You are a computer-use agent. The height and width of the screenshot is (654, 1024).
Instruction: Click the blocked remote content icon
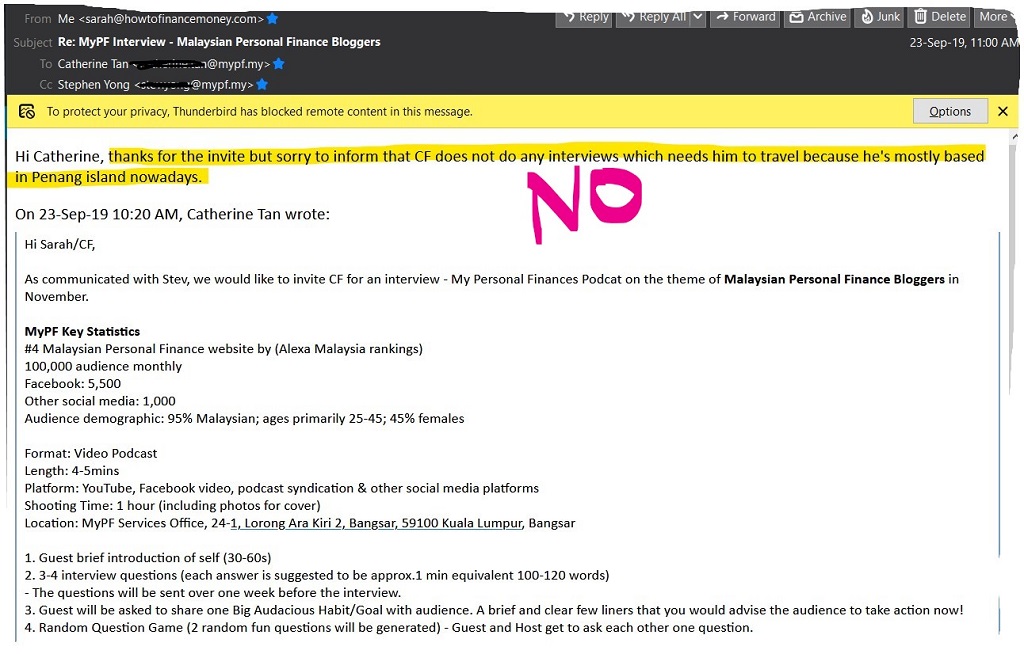point(27,112)
